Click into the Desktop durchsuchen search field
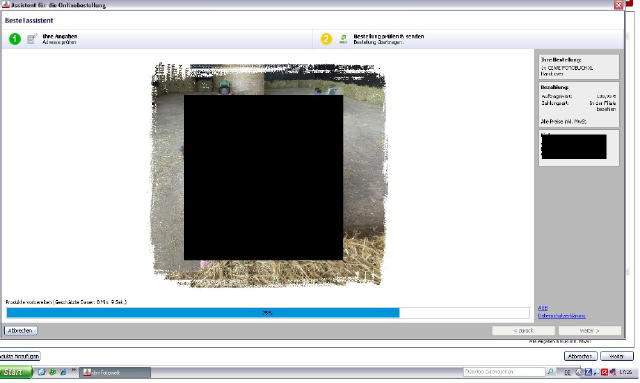The width and height of the screenshot is (640, 383). tap(504, 372)
